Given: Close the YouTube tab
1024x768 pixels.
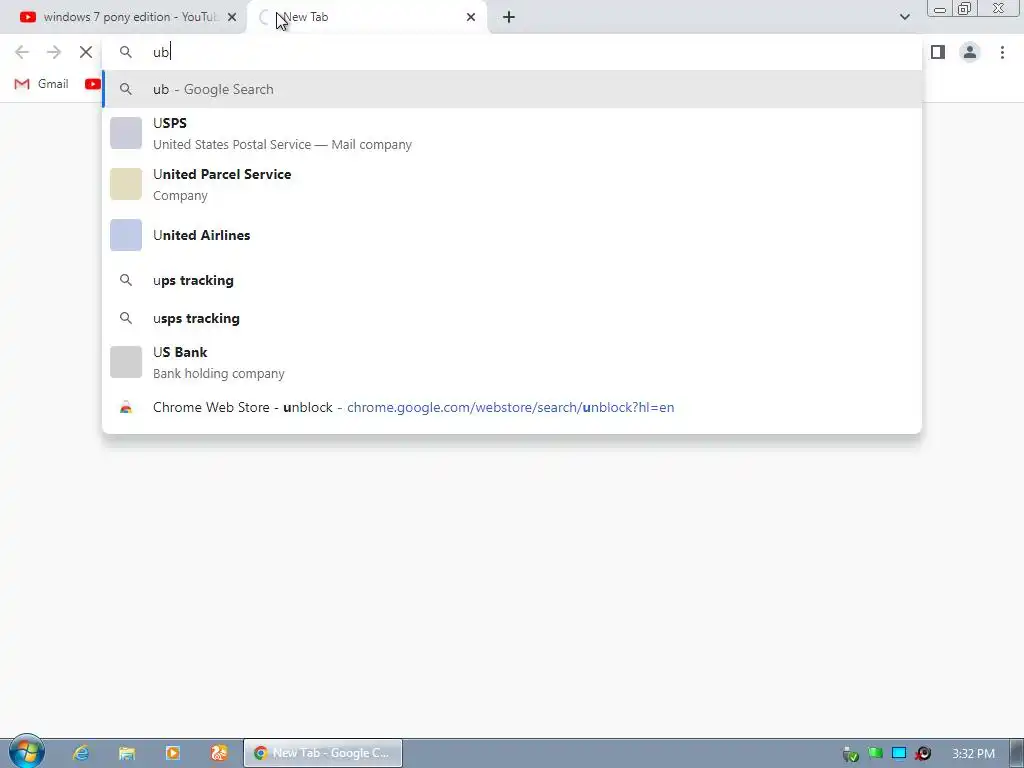Looking at the screenshot, I should pos(232,18).
